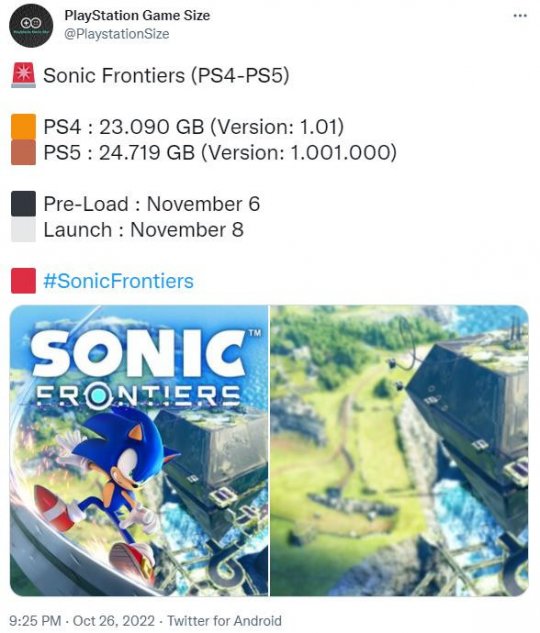Click the PS5 24.719 GB size line

220,153
